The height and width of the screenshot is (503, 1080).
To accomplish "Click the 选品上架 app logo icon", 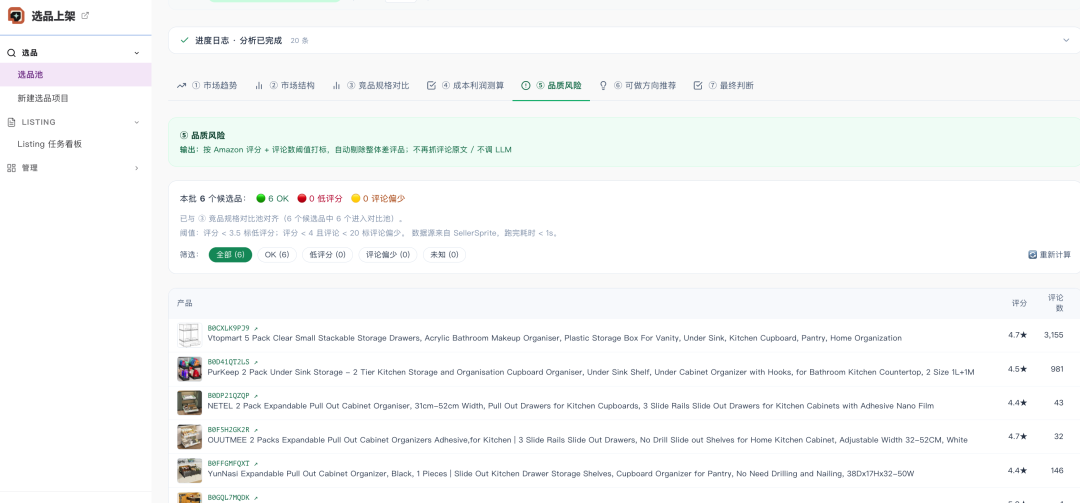I will click(x=16, y=15).
